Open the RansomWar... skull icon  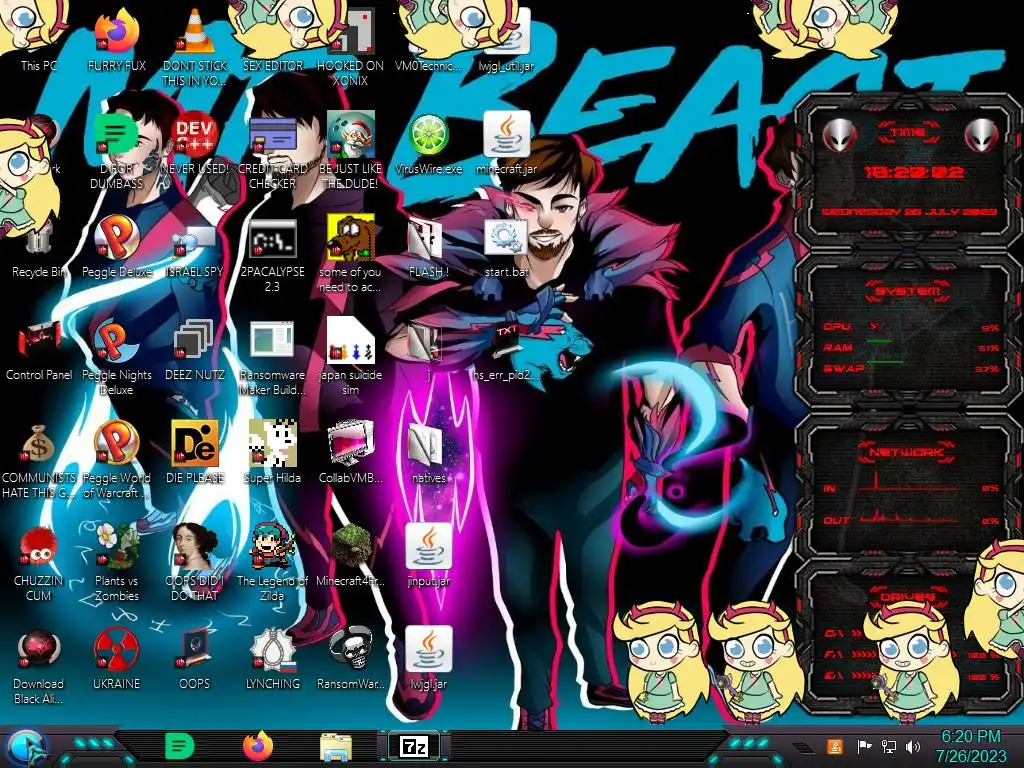pyautogui.click(x=351, y=658)
